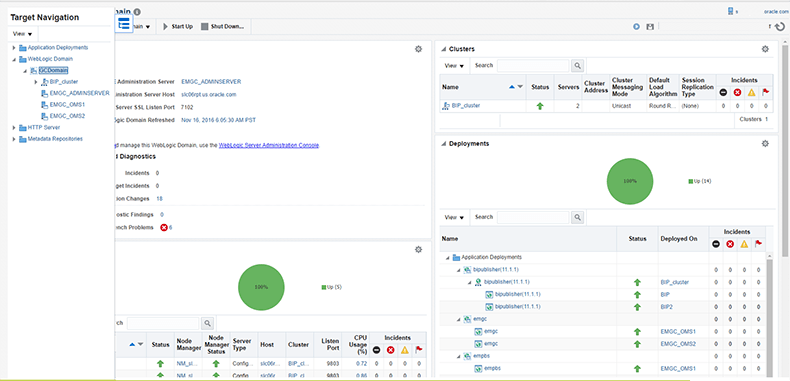Screen dimensions: 790x381
Task: Open the WebLogic Domain dropdown menu
Action: pos(143,27)
